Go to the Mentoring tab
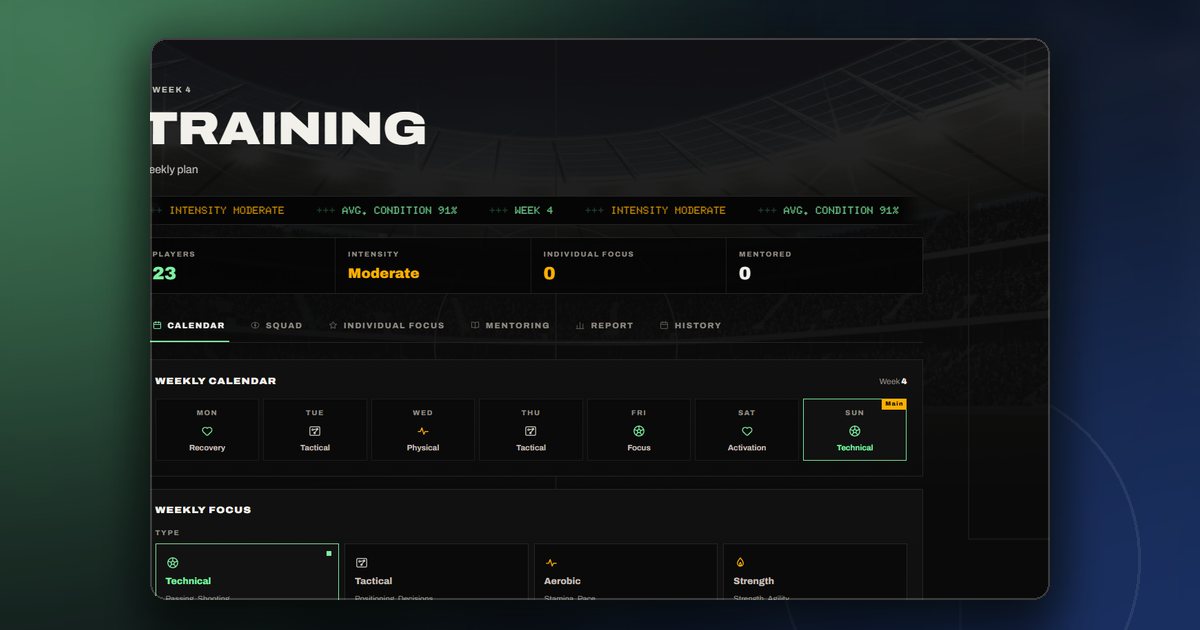 pos(510,325)
